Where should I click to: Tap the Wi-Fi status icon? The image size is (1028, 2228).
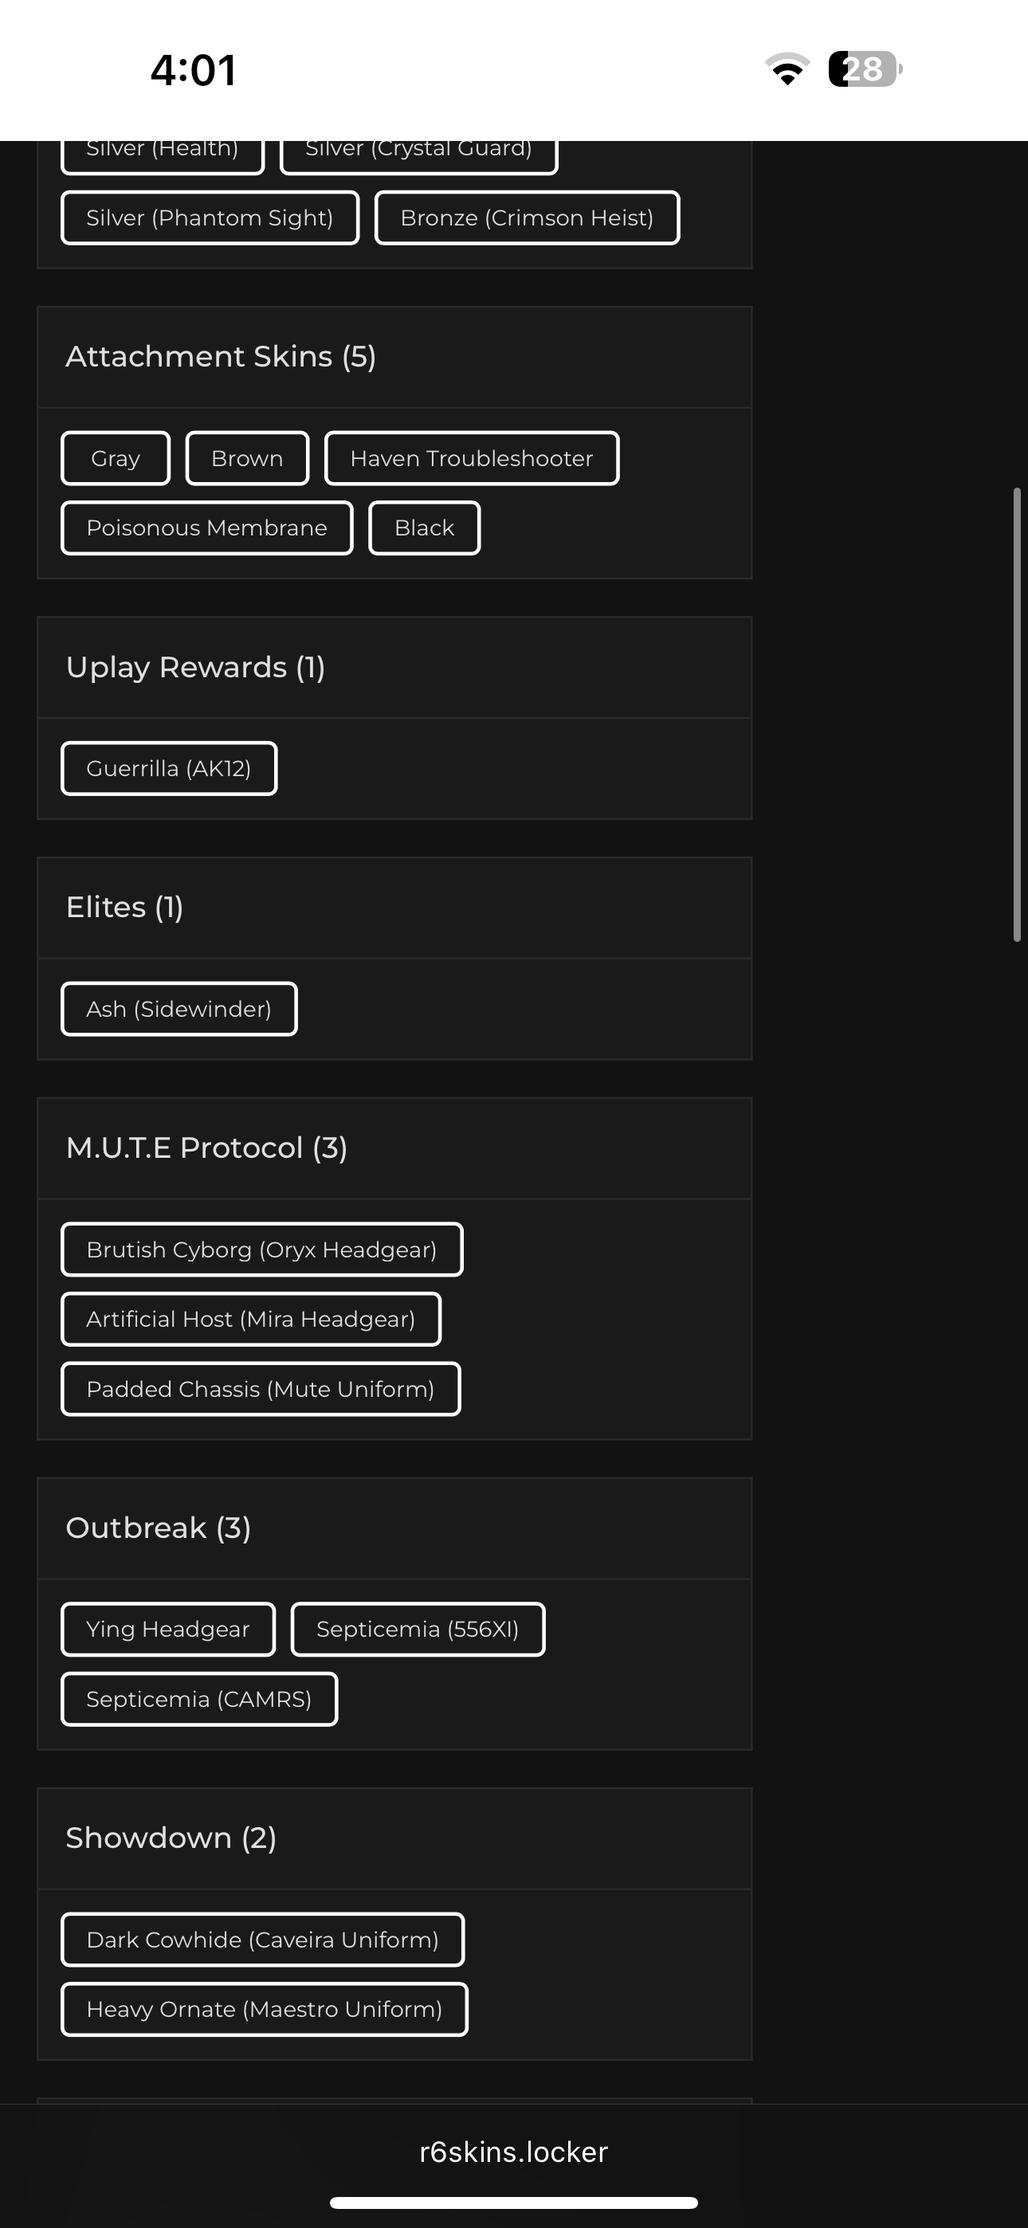point(787,69)
